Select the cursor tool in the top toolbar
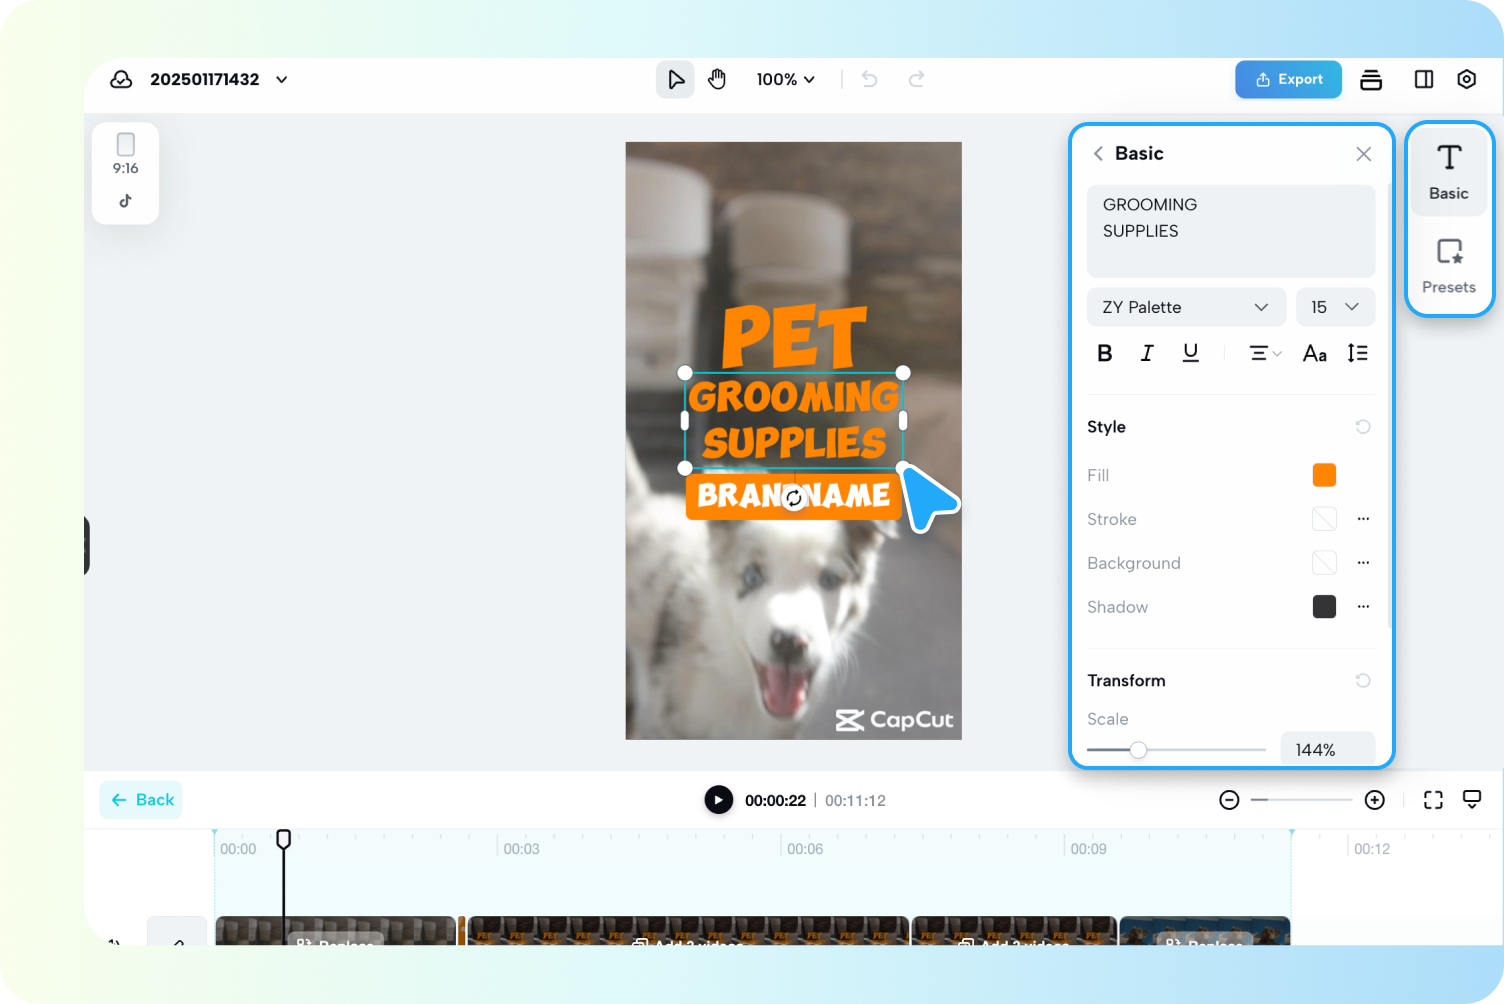The height and width of the screenshot is (1004, 1504). coord(675,79)
